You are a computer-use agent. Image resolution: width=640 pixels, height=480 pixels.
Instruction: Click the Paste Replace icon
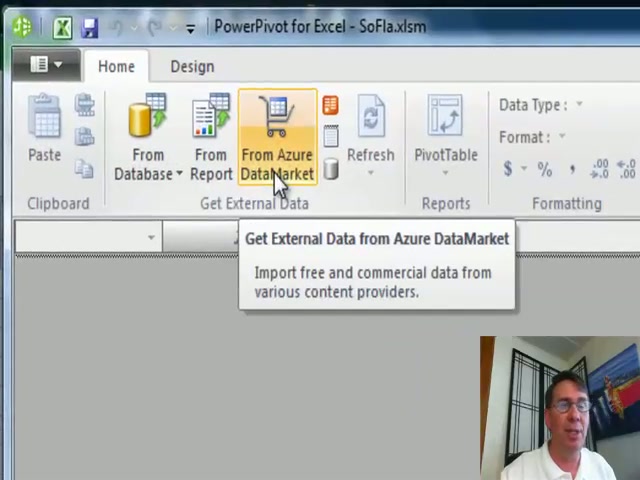84,136
